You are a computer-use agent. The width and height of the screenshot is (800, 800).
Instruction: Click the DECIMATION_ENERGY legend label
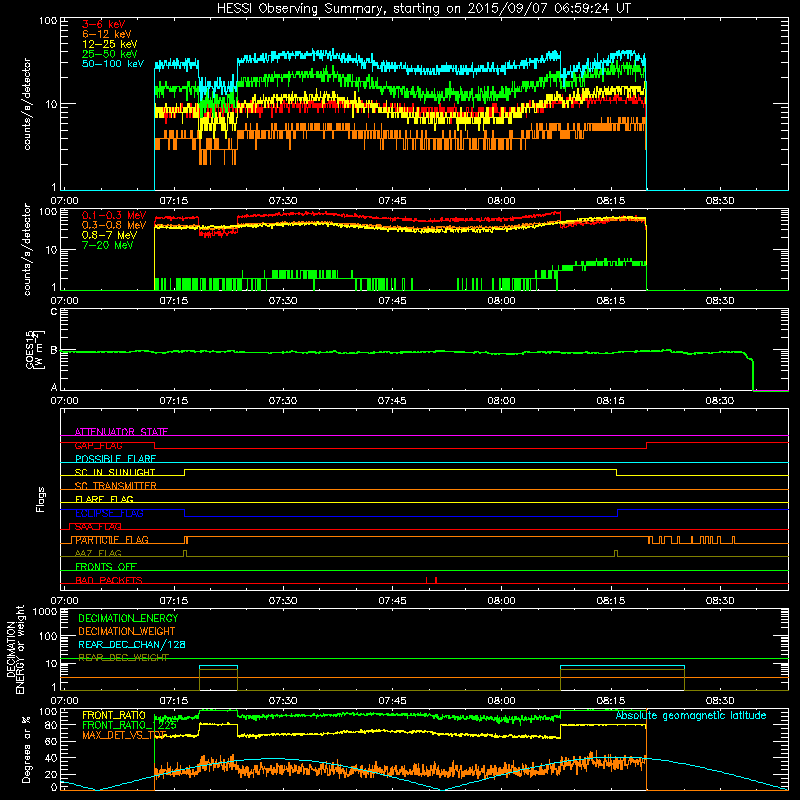(128, 618)
